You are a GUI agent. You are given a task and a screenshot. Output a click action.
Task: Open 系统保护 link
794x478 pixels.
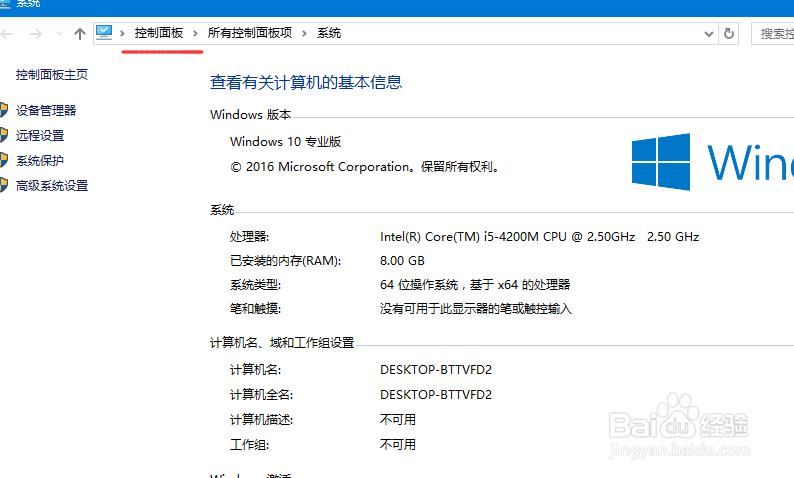point(40,161)
